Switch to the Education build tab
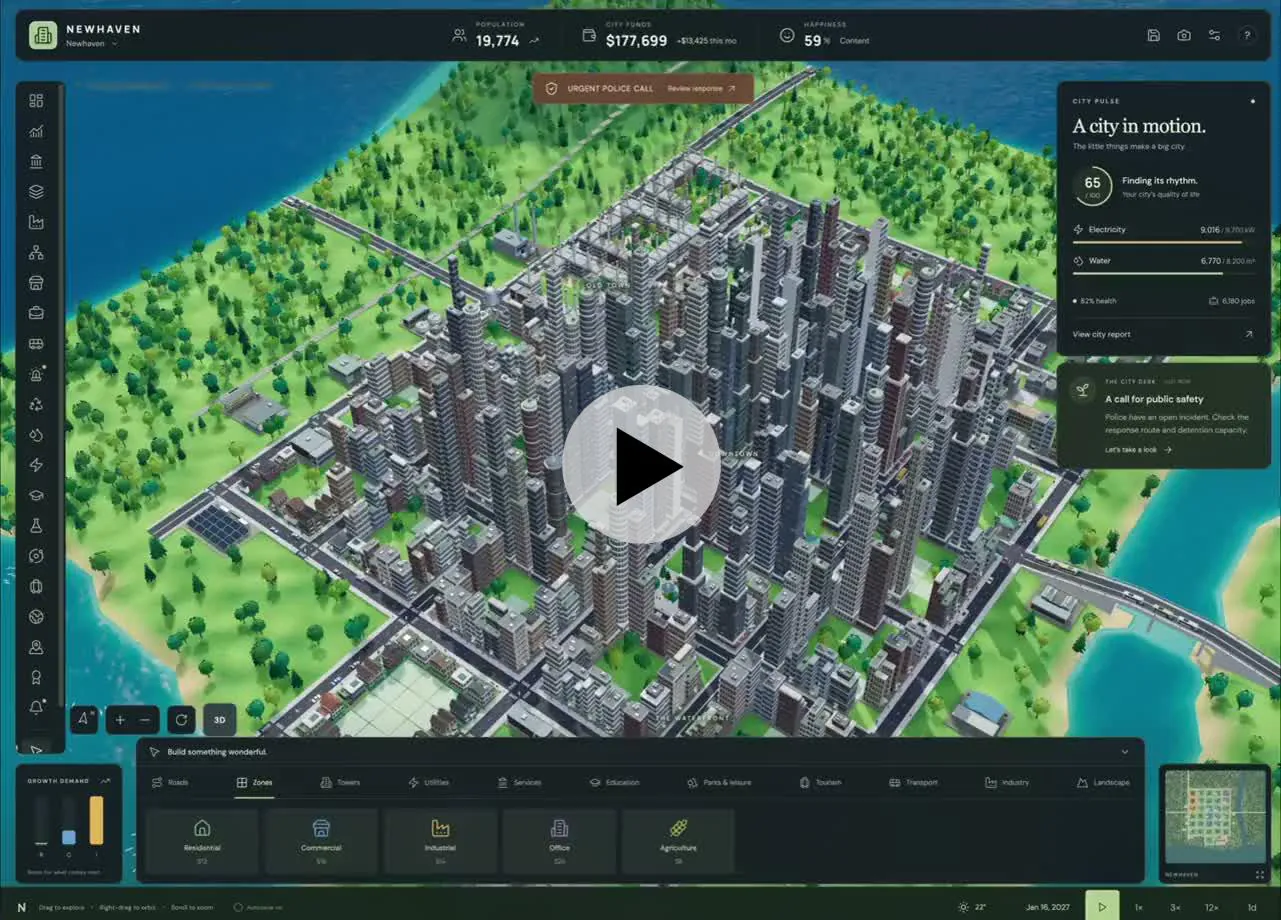This screenshot has height=920, width=1281. point(614,782)
